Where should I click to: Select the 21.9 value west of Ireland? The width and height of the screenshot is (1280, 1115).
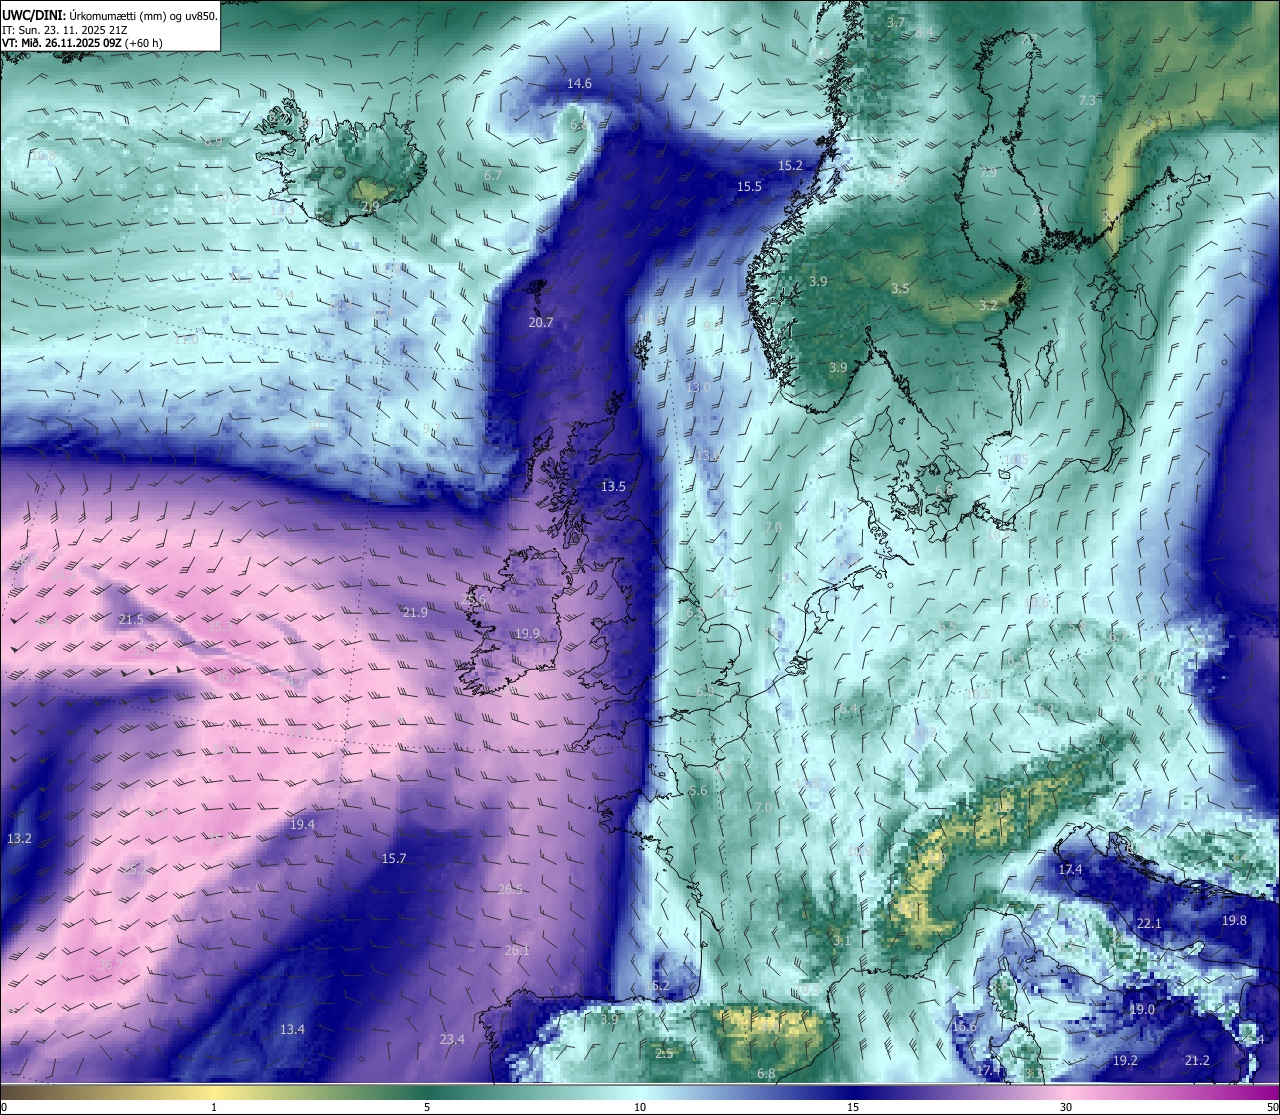point(414,612)
